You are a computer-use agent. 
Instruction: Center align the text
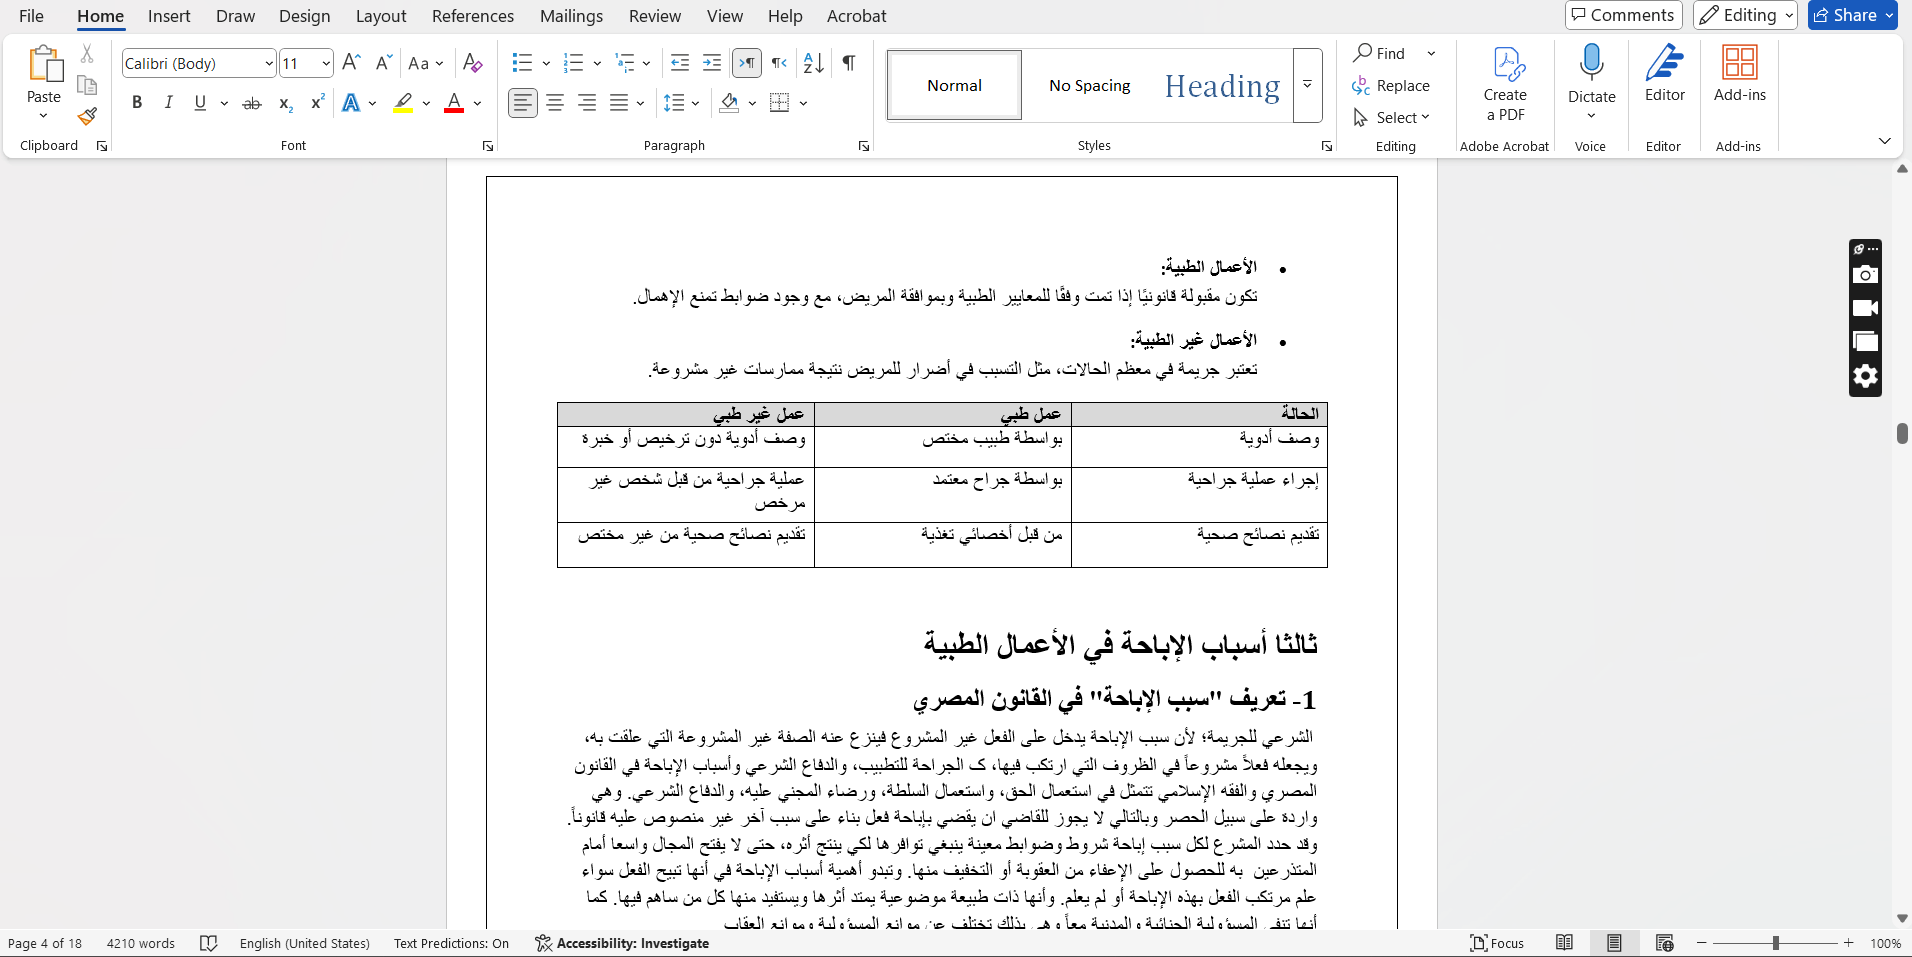555,103
